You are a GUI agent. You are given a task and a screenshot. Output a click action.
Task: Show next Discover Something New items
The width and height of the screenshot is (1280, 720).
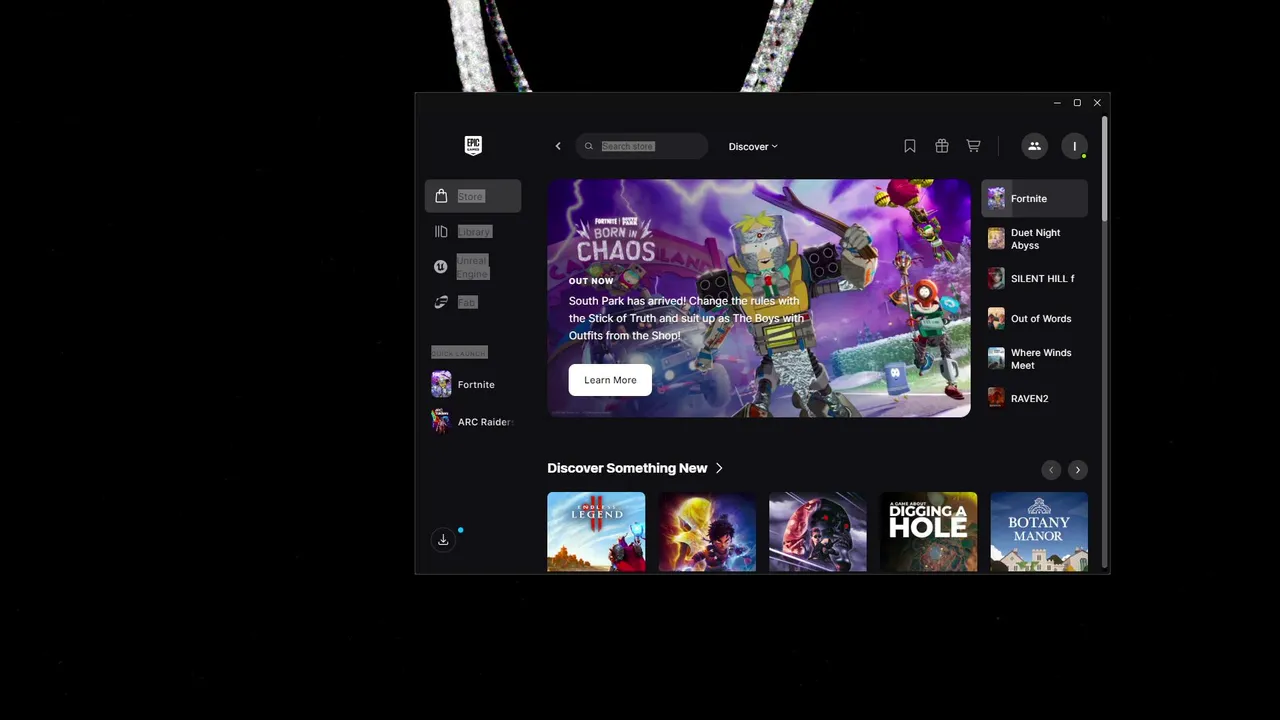point(1077,470)
